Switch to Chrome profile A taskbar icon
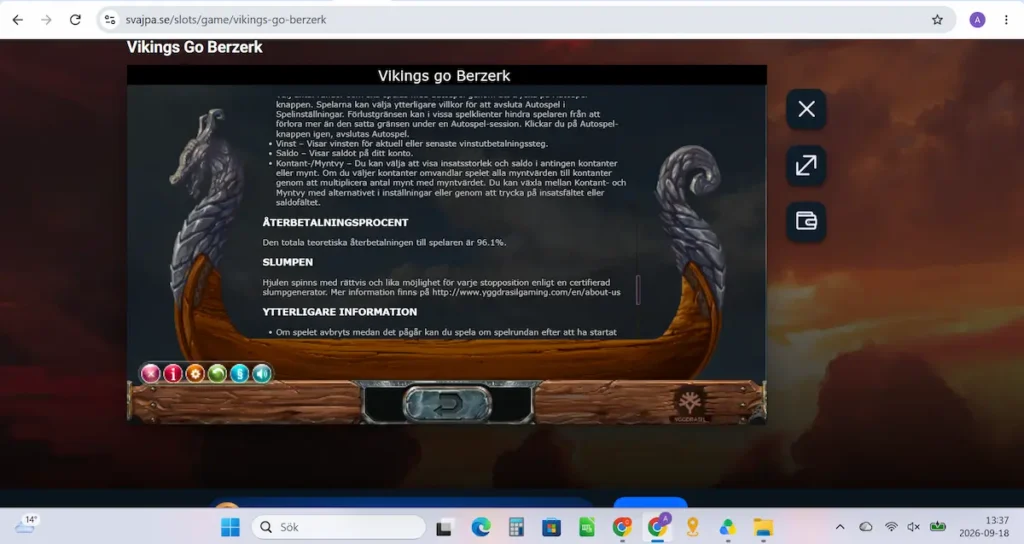The width and height of the screenshot is (1024, 544). (657, 526)
